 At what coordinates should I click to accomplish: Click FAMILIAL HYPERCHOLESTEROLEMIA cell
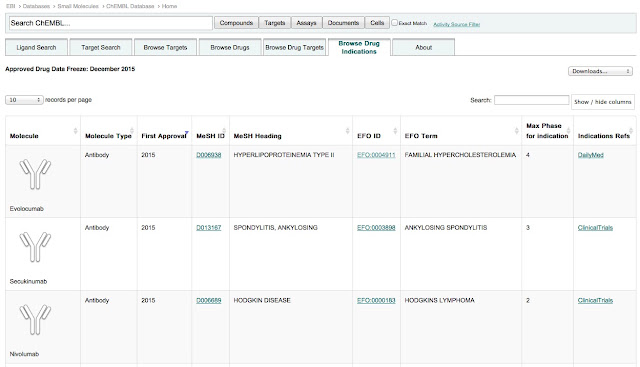pos(460,155)
